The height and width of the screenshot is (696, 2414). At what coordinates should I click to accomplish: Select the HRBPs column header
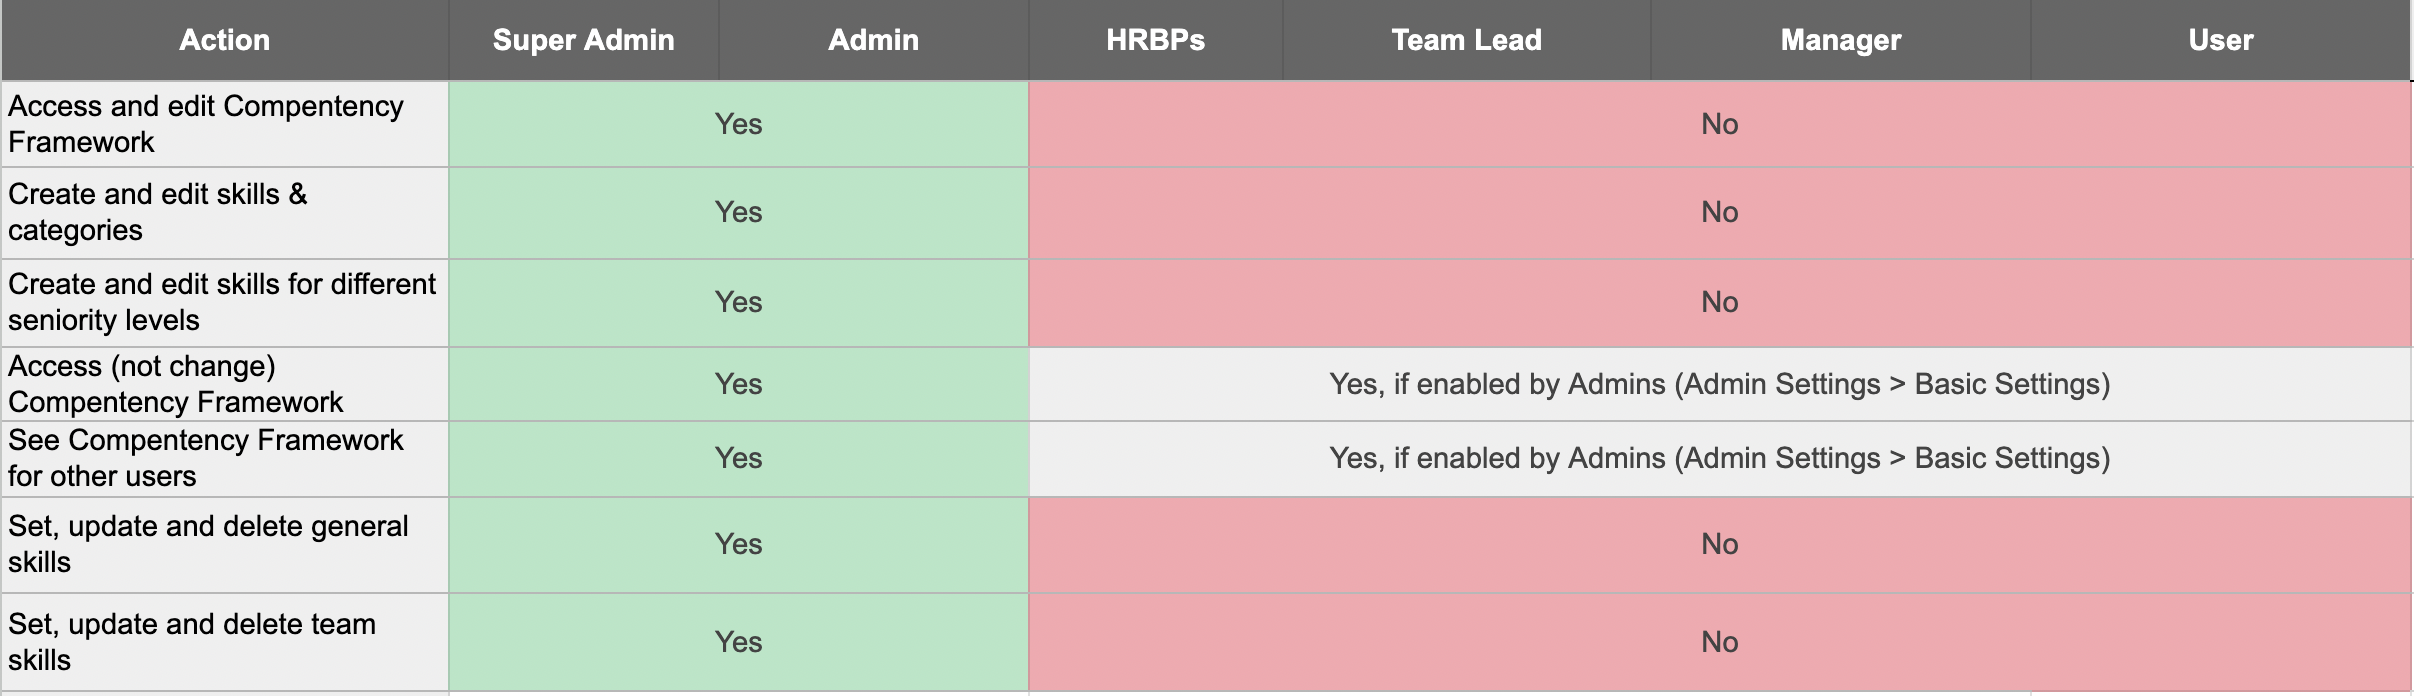(1156, 40)
